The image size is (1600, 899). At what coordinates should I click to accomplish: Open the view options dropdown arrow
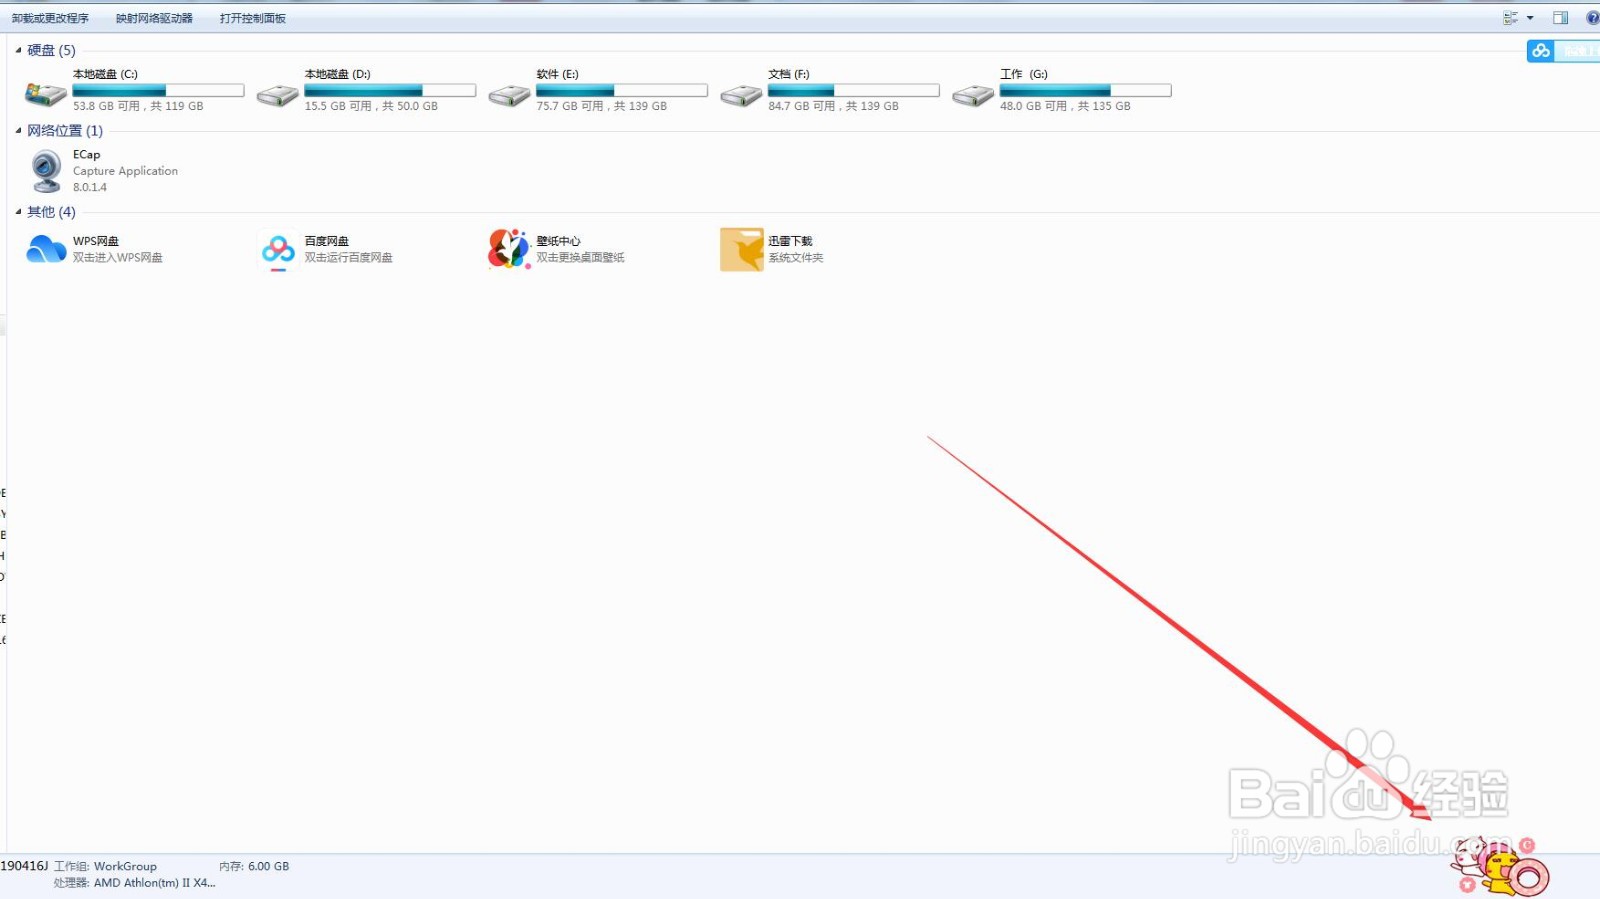[1530, 18]
